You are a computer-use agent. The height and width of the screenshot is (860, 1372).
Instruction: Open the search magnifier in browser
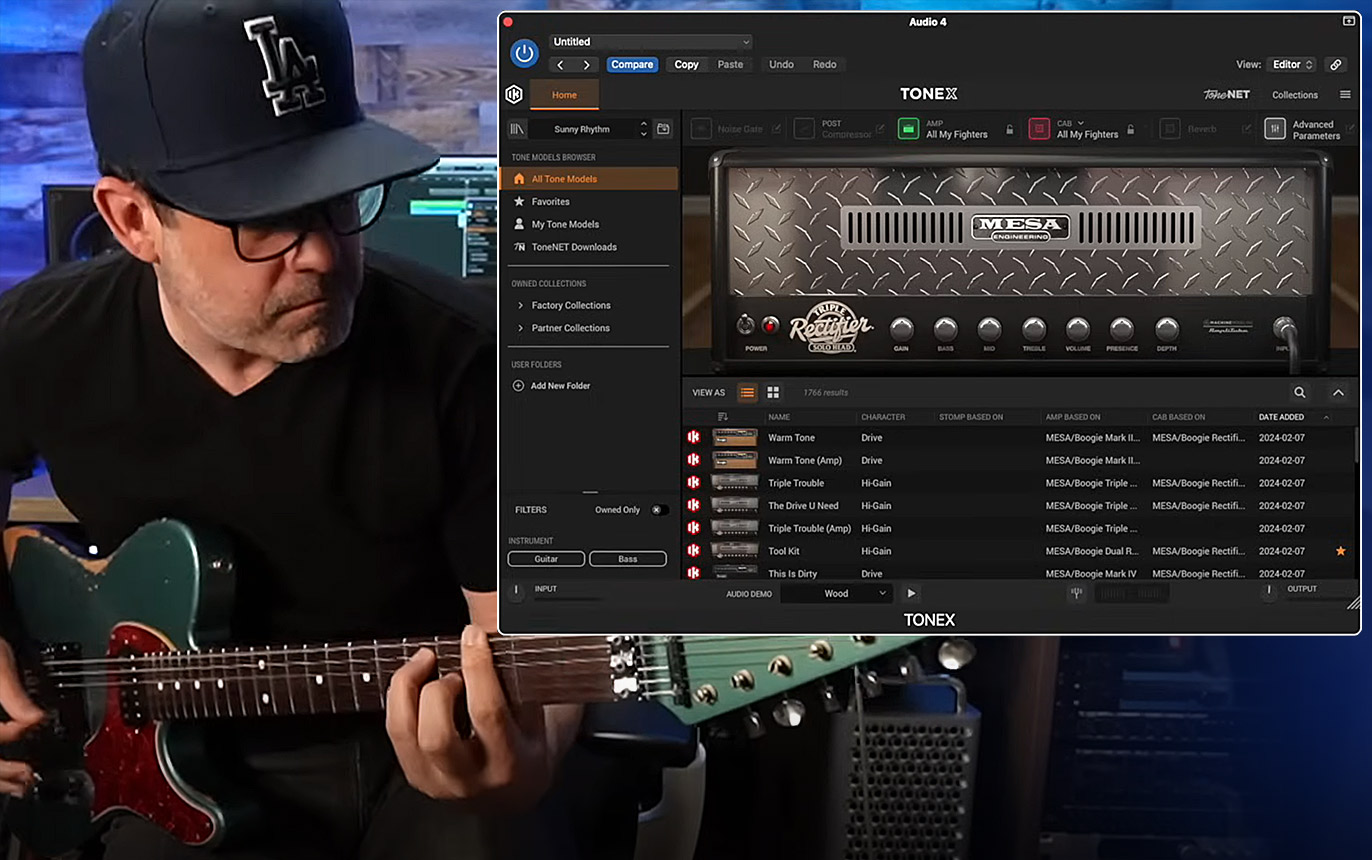1299,393
